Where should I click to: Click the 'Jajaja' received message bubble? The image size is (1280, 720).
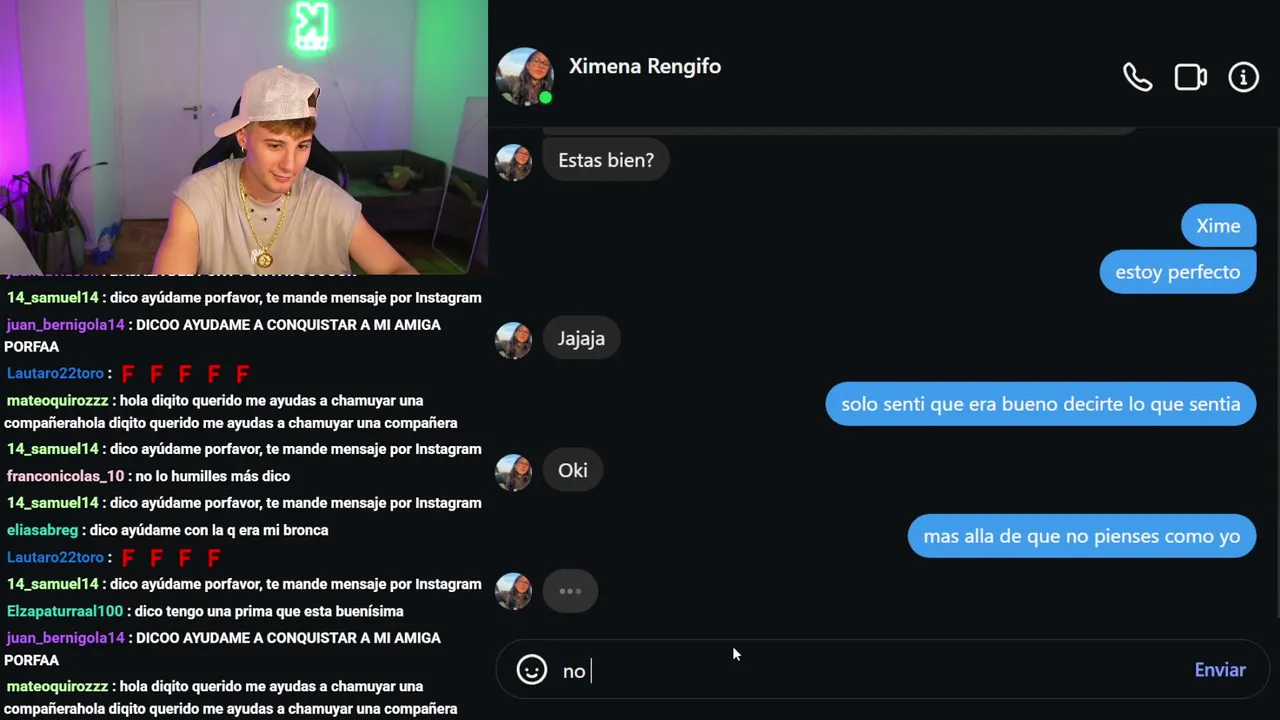(x=581, y=338)
